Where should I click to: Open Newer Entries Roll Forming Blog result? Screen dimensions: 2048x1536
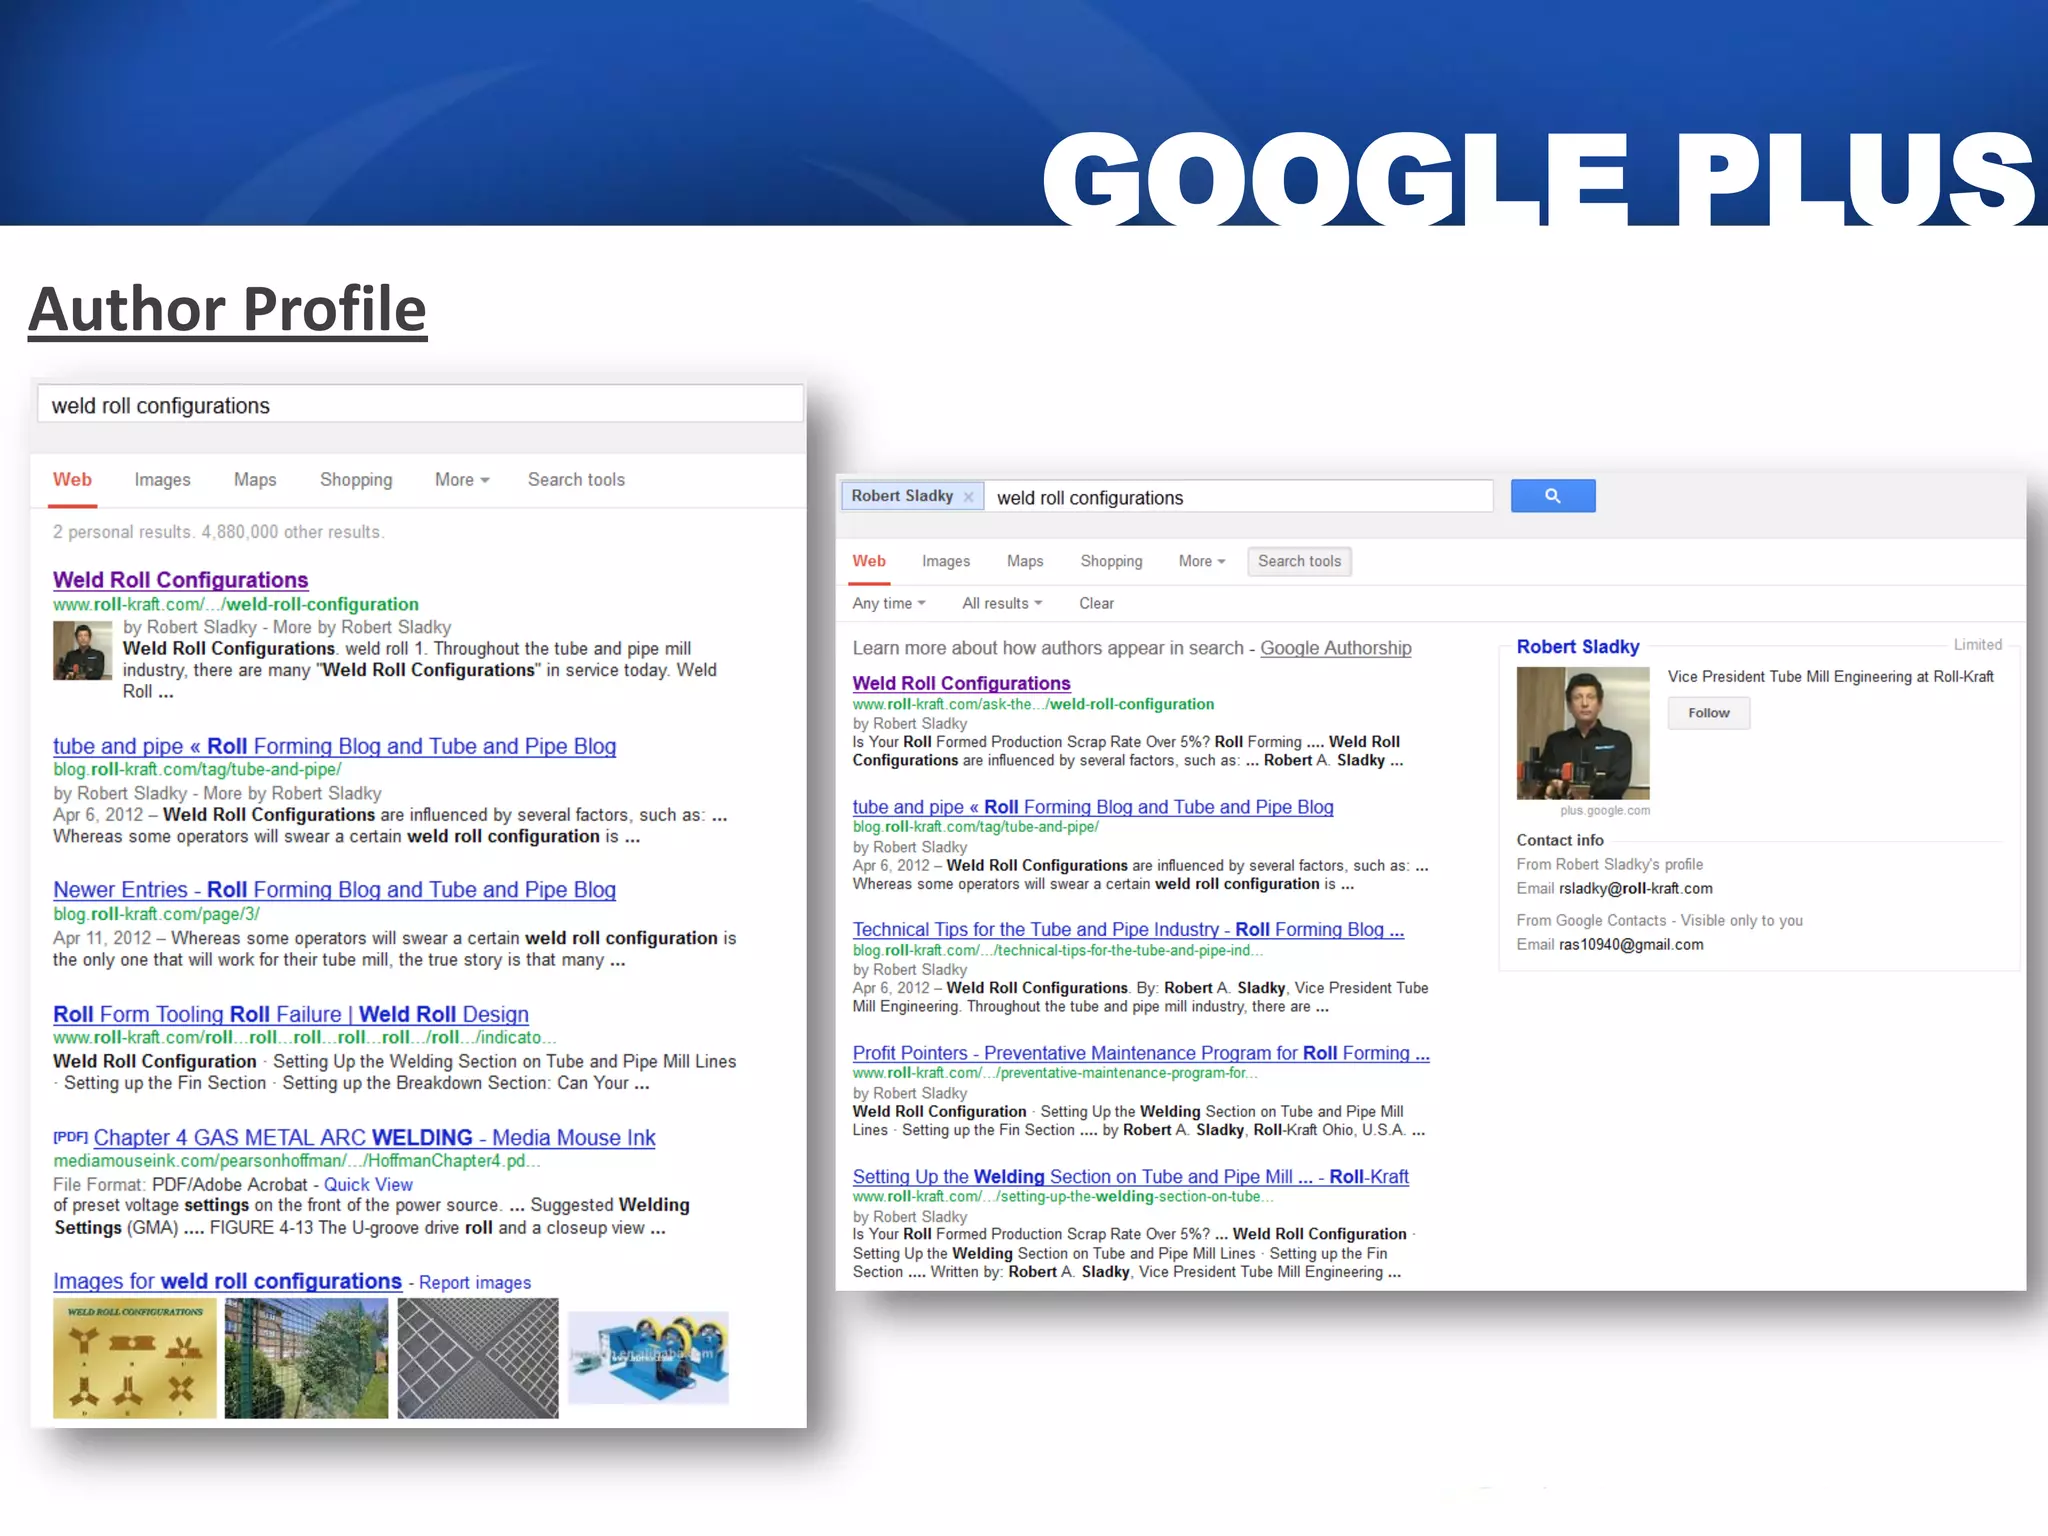coord(334,890)
